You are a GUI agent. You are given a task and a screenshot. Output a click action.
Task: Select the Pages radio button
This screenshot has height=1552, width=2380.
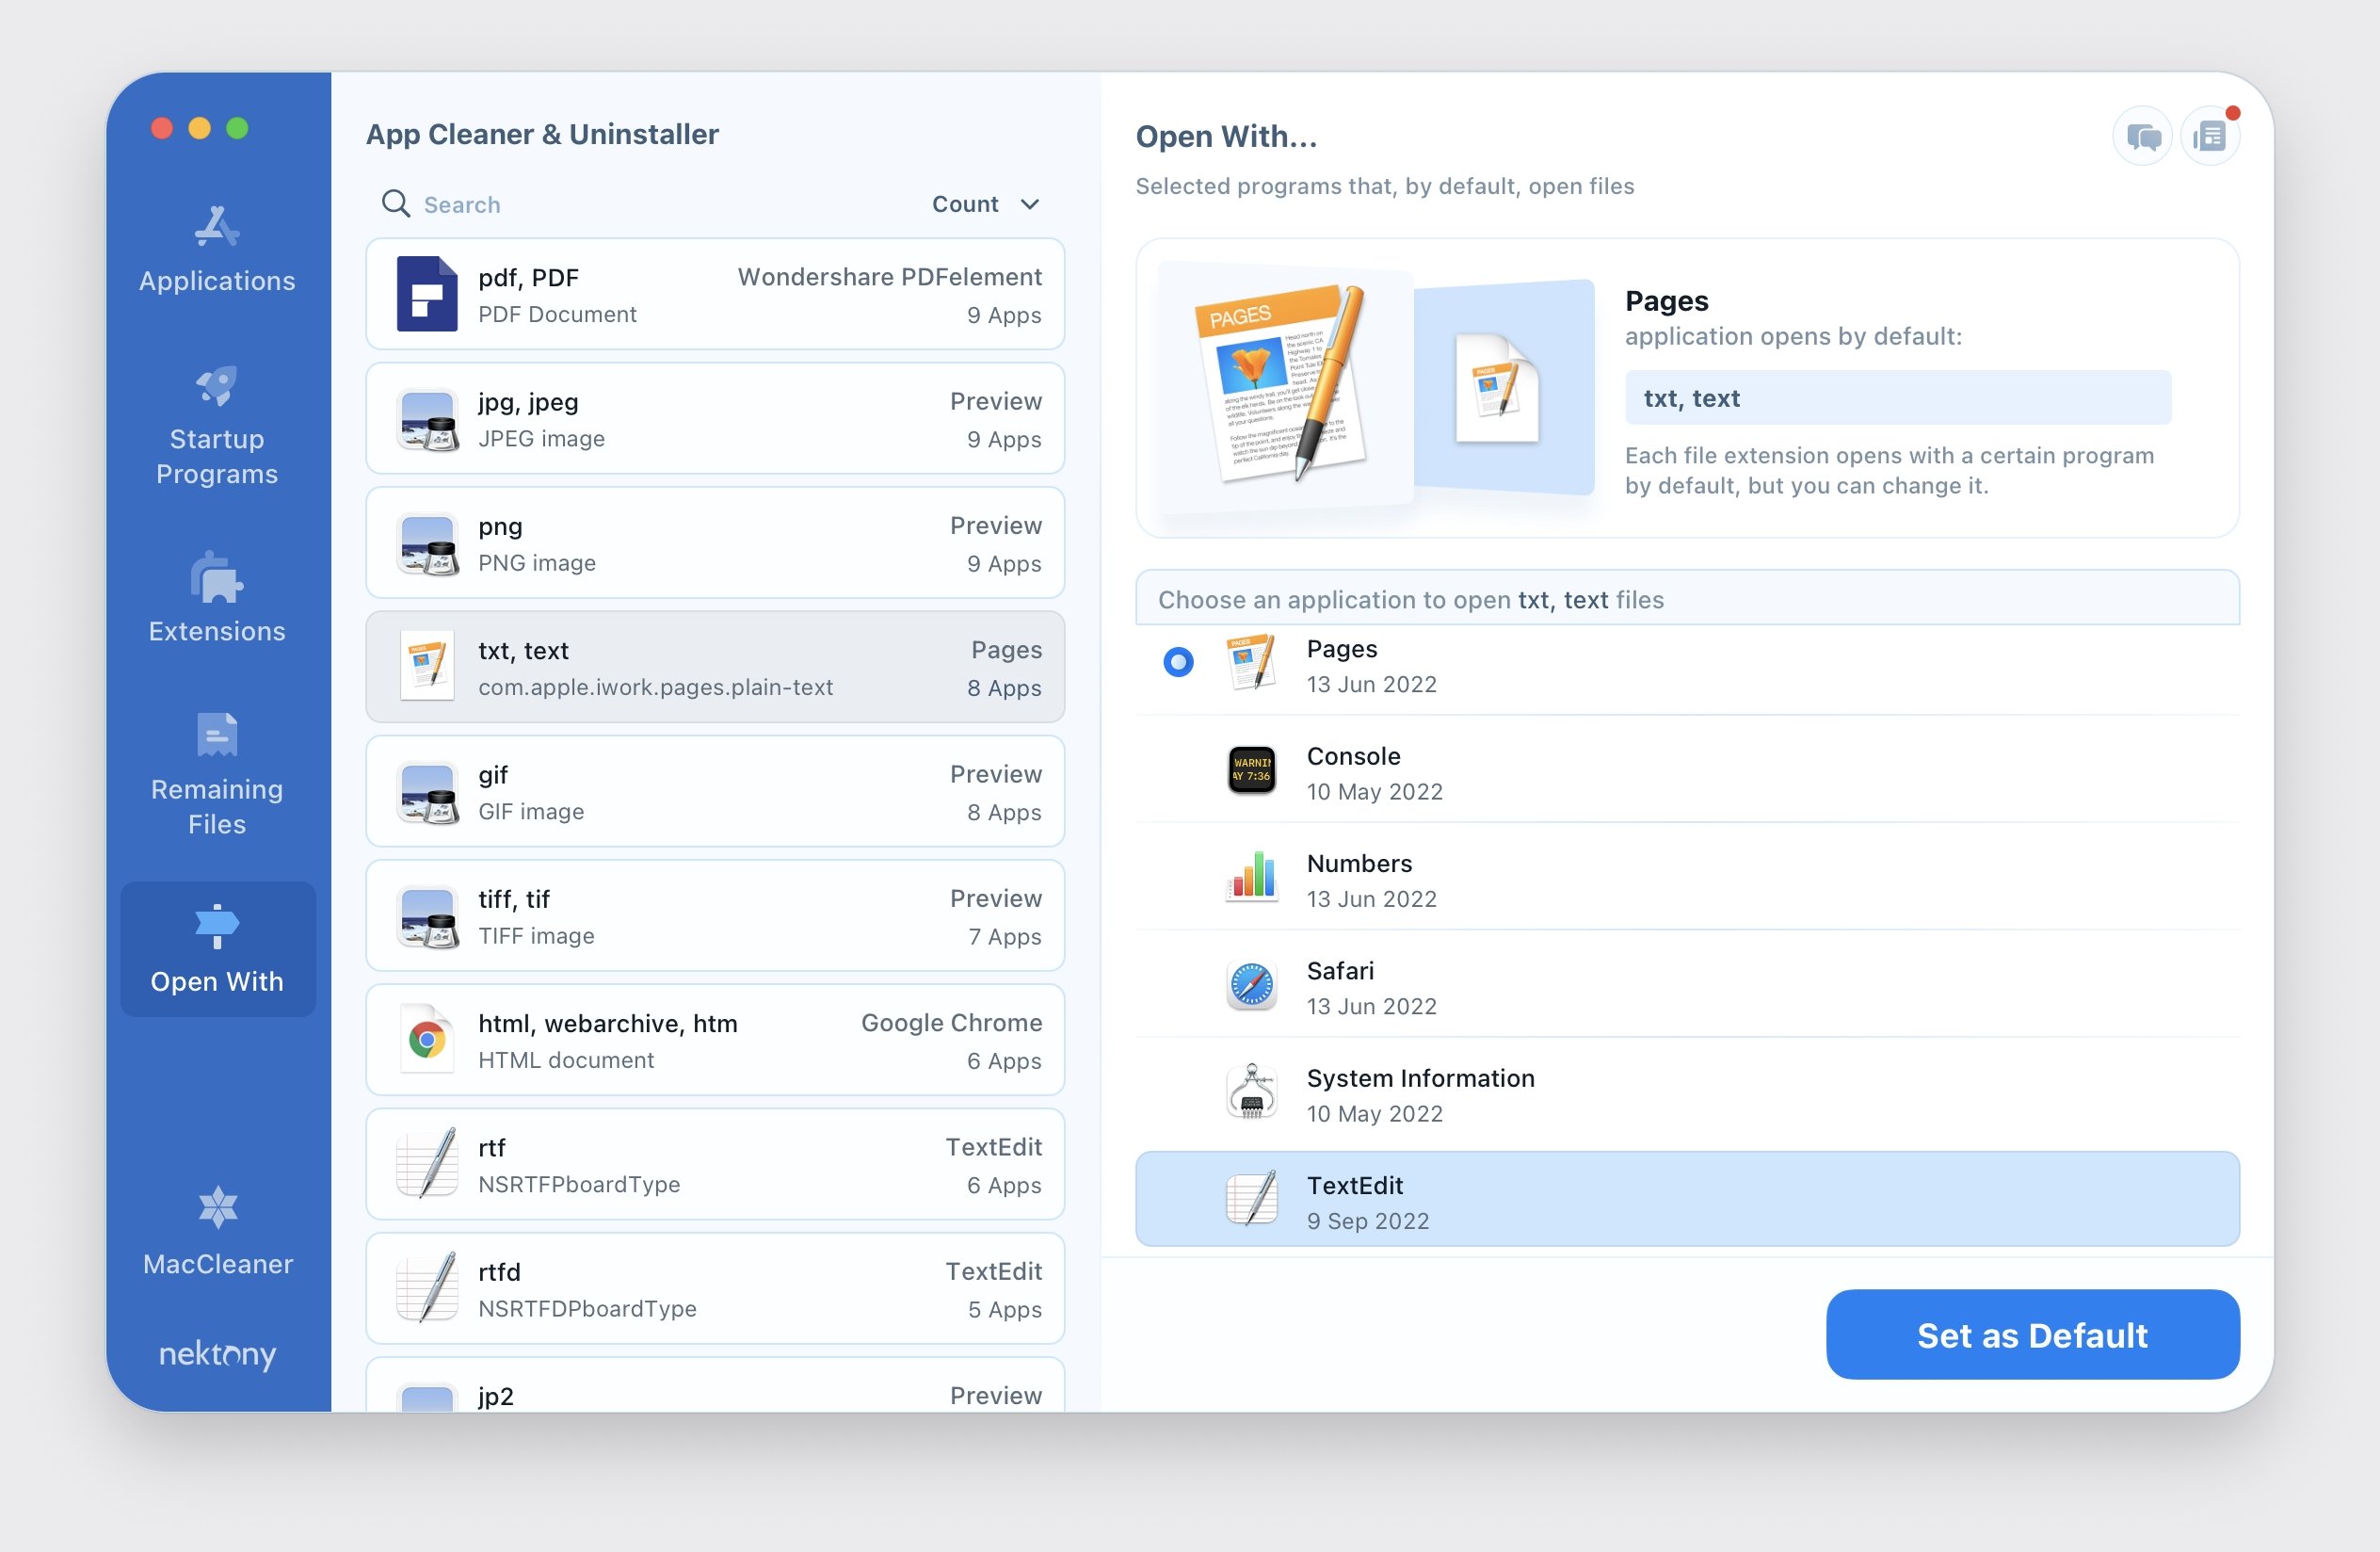[x=1178, y=662]
